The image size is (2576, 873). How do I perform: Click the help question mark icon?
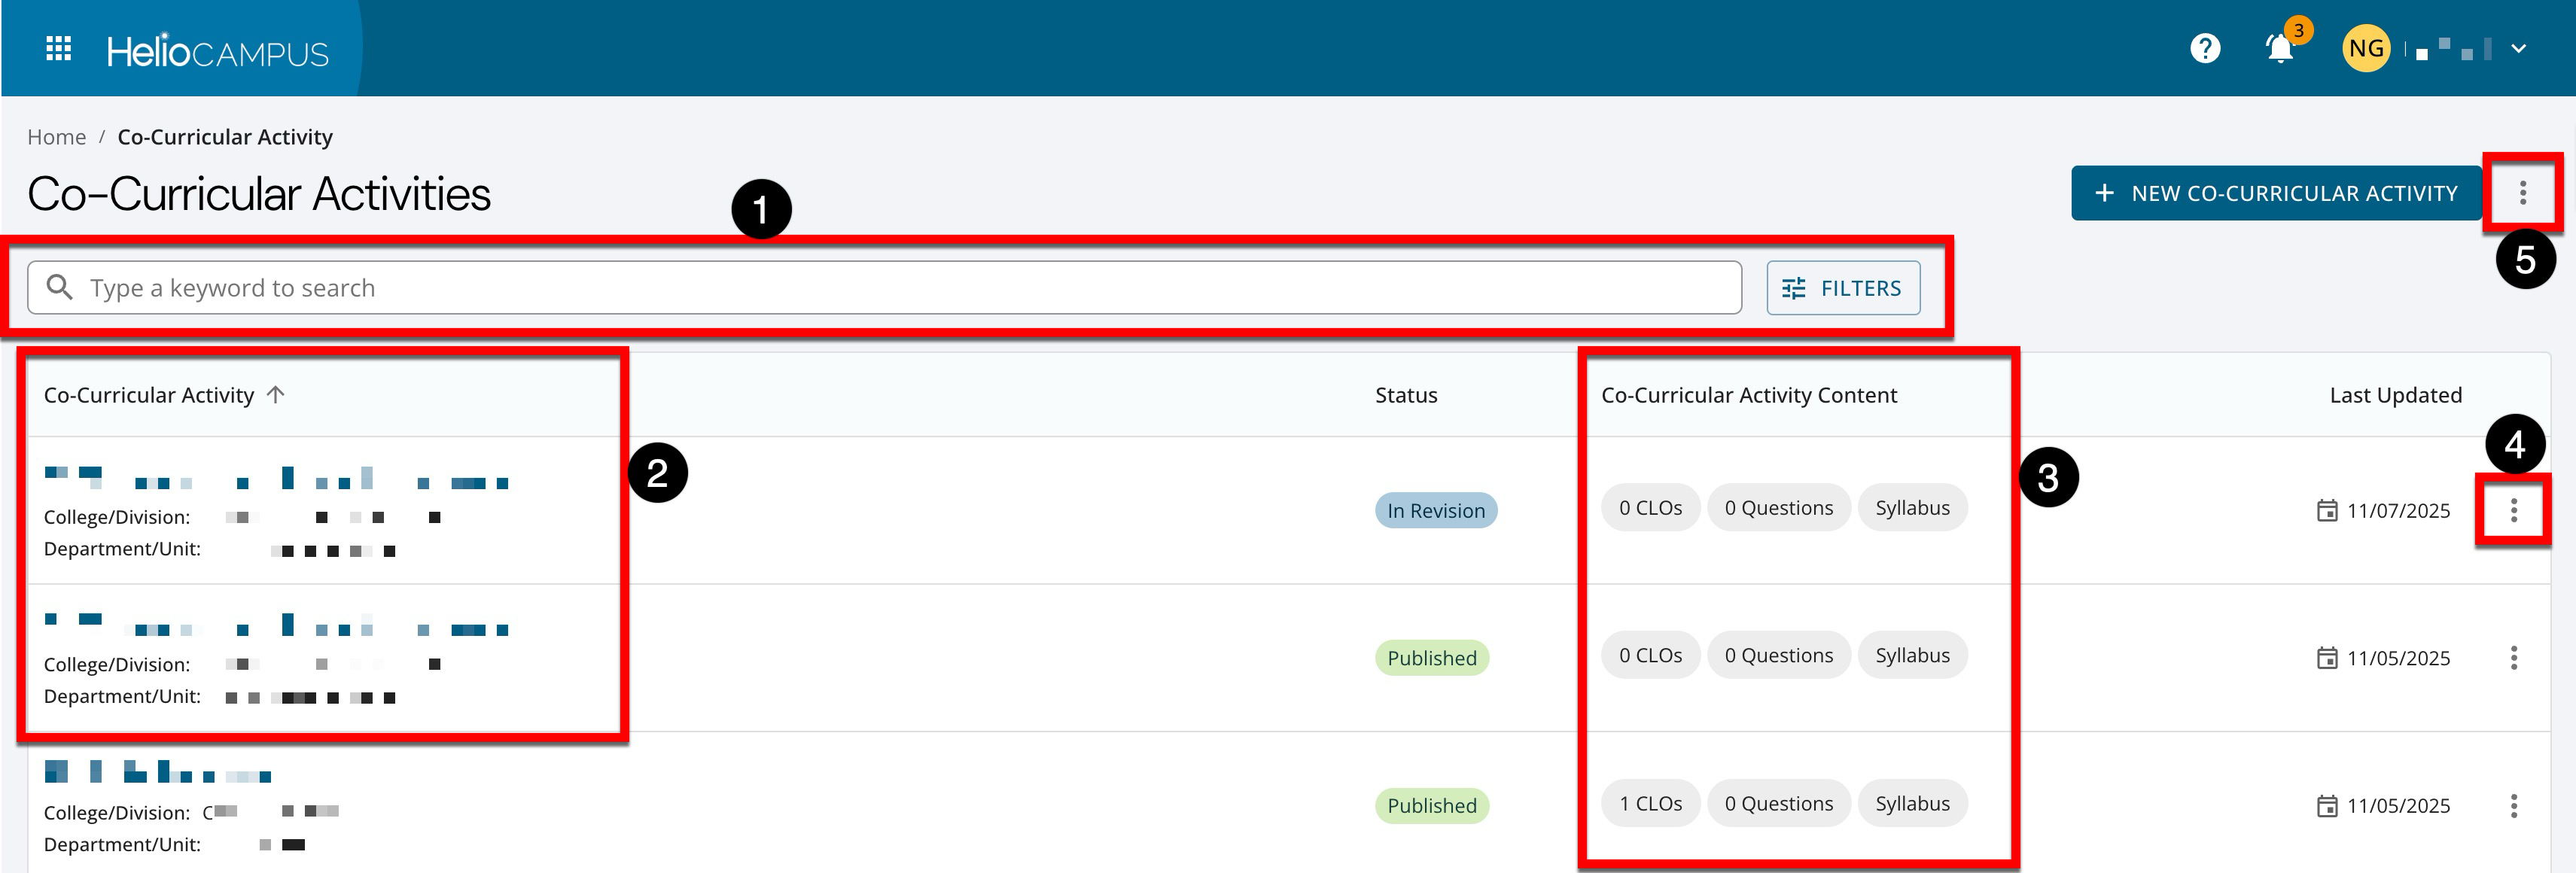click(2205, 48)
